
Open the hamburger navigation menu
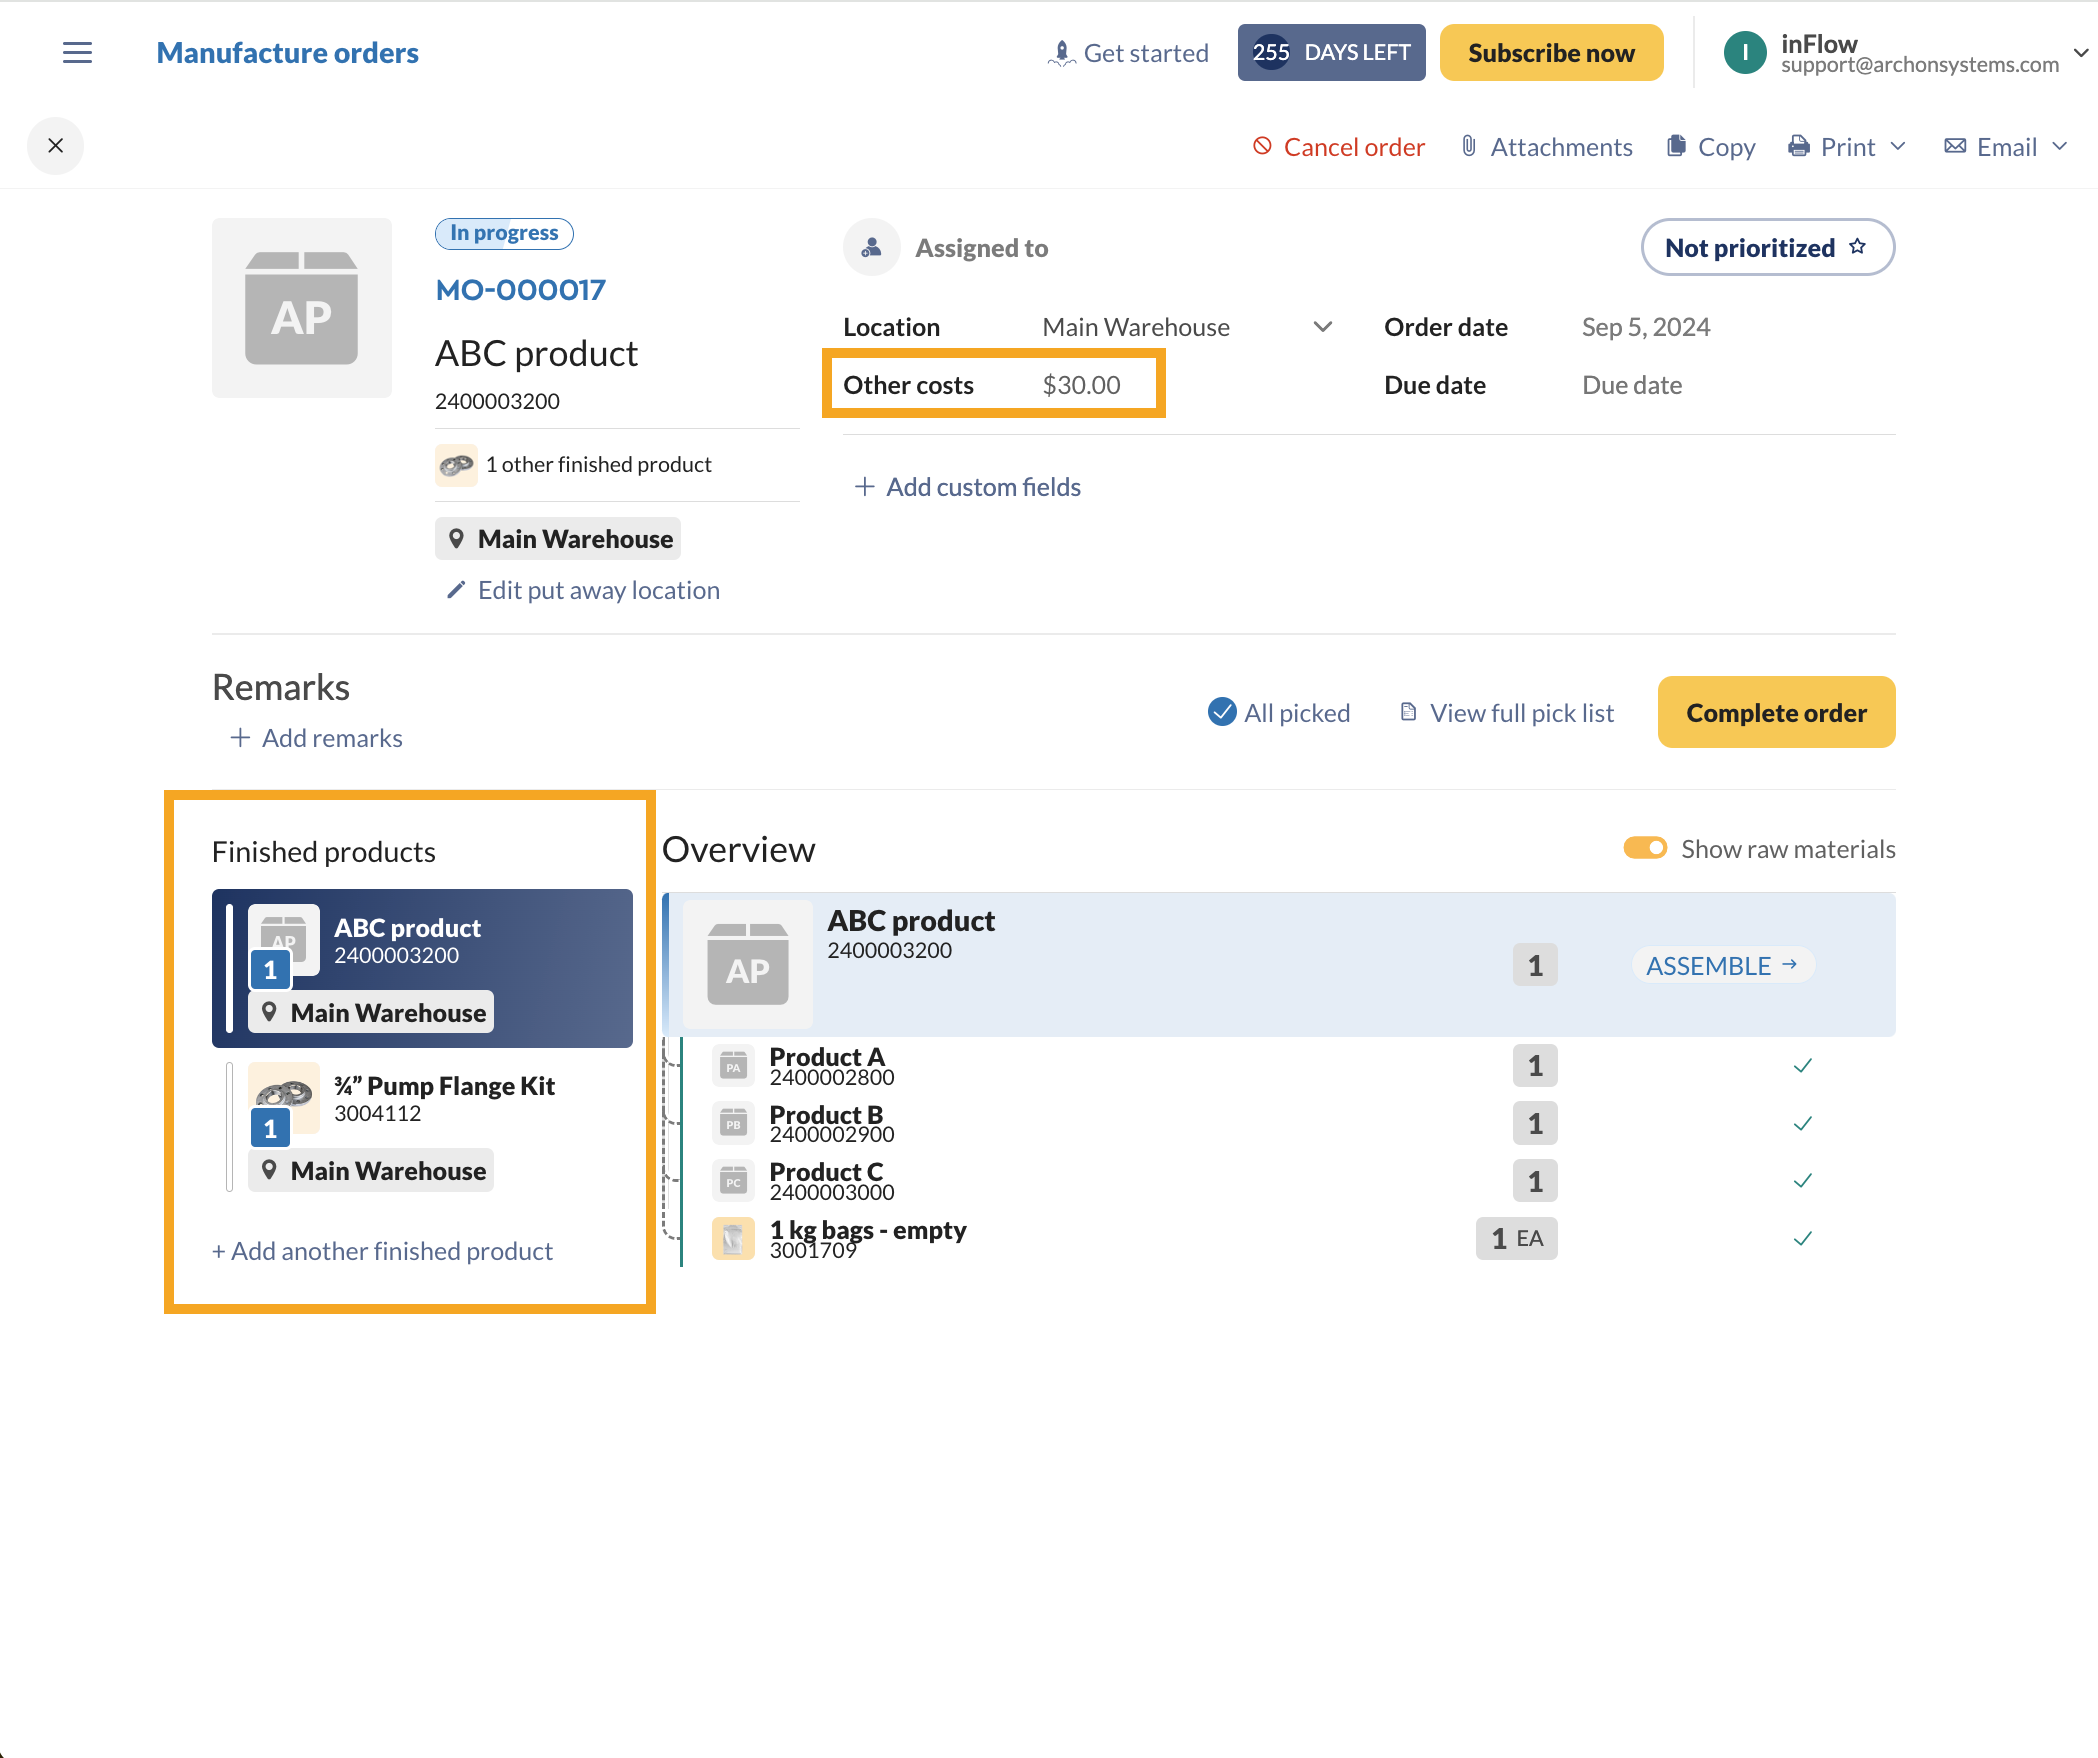(77, 53)
